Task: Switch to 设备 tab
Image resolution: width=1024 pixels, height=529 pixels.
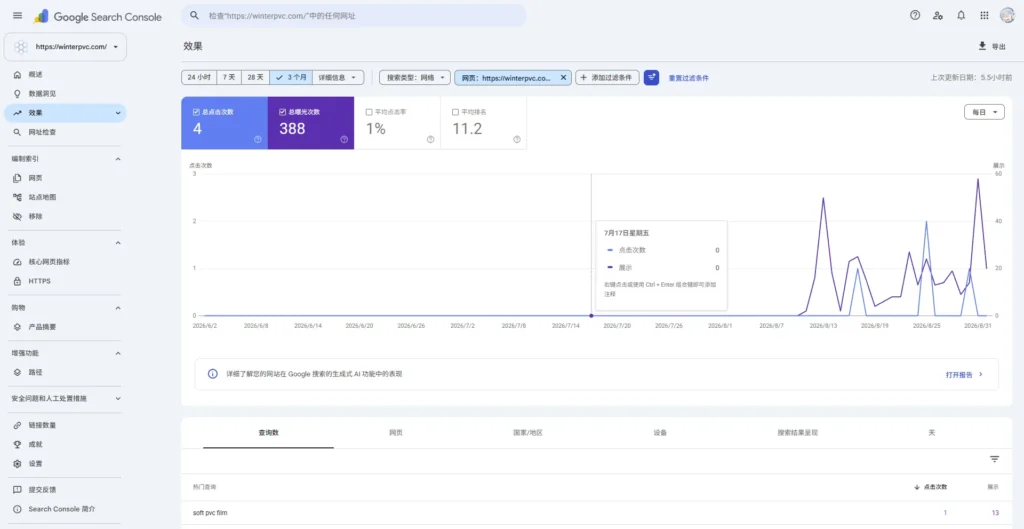Action: (x=660, y=433)
